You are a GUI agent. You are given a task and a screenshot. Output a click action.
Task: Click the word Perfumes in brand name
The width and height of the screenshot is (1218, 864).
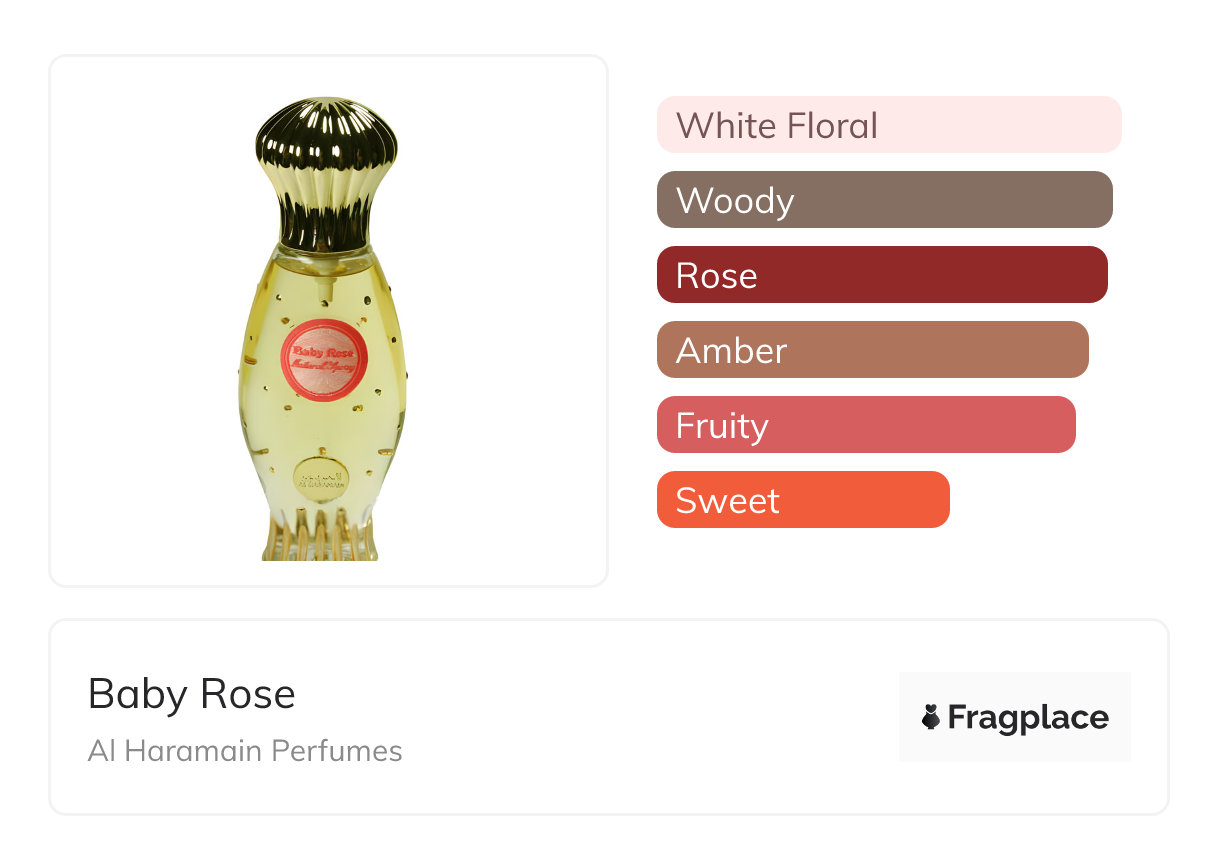coord(343,751)
